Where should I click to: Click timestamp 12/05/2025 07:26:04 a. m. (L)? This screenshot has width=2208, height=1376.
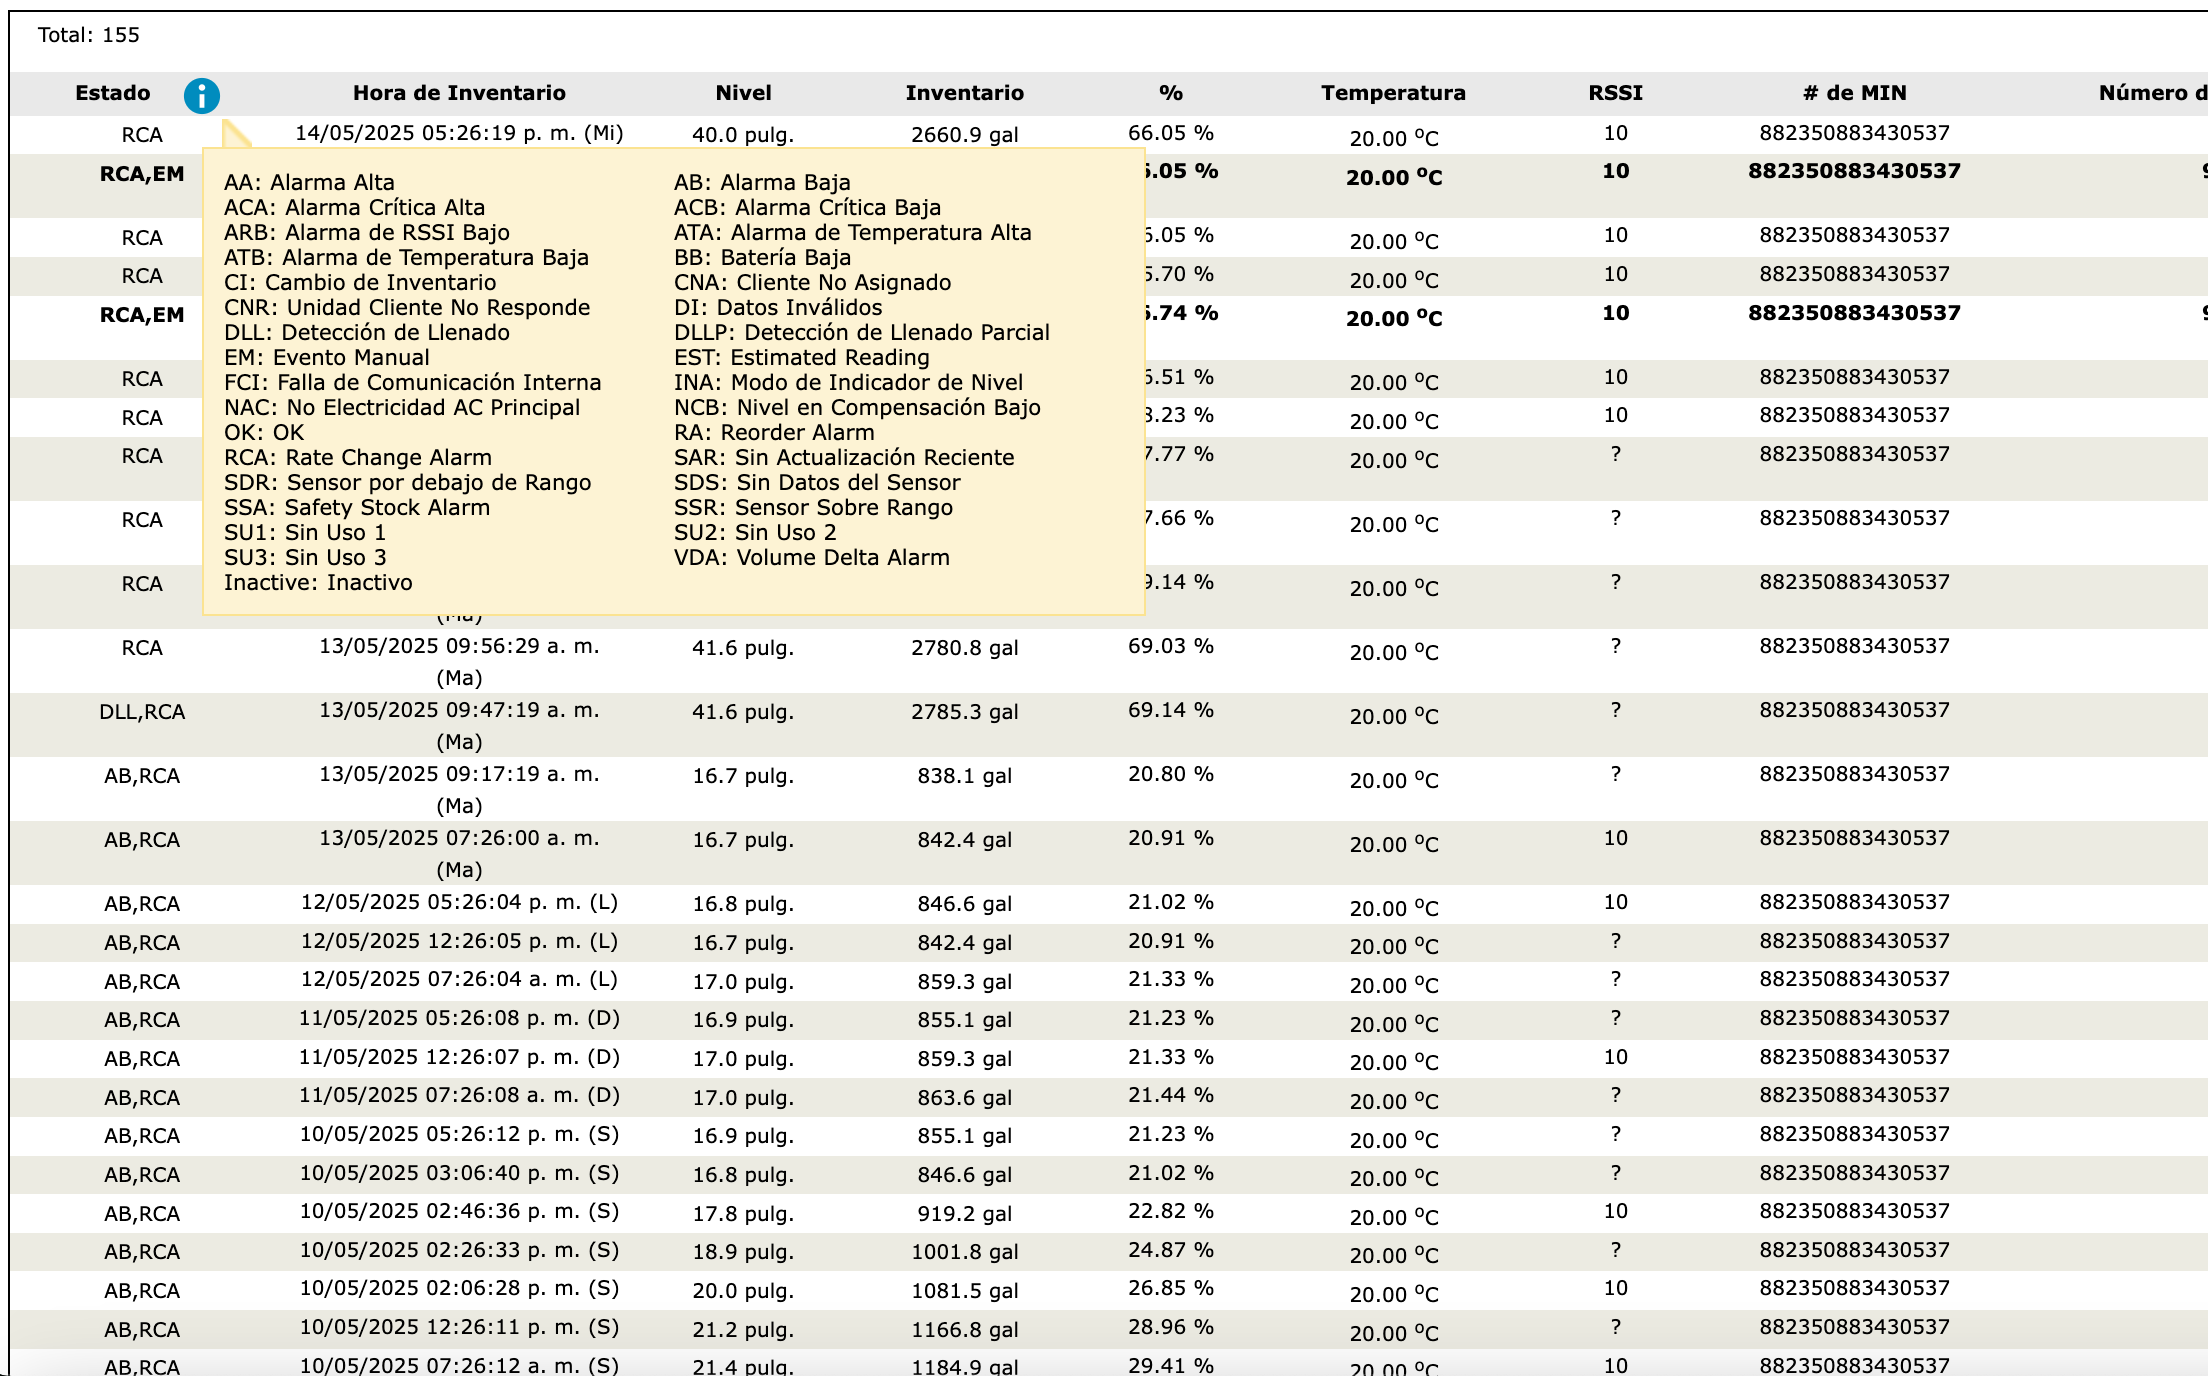459,979
